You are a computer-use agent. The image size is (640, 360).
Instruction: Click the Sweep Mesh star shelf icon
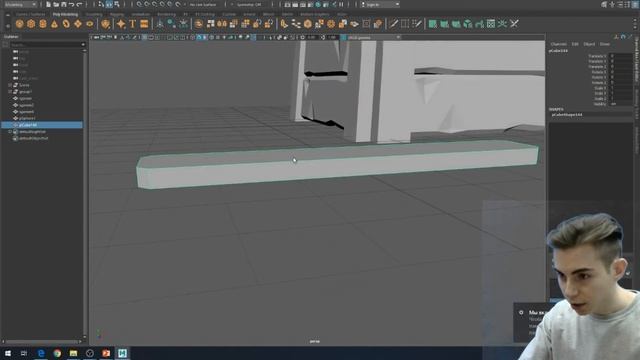(121, 24)
